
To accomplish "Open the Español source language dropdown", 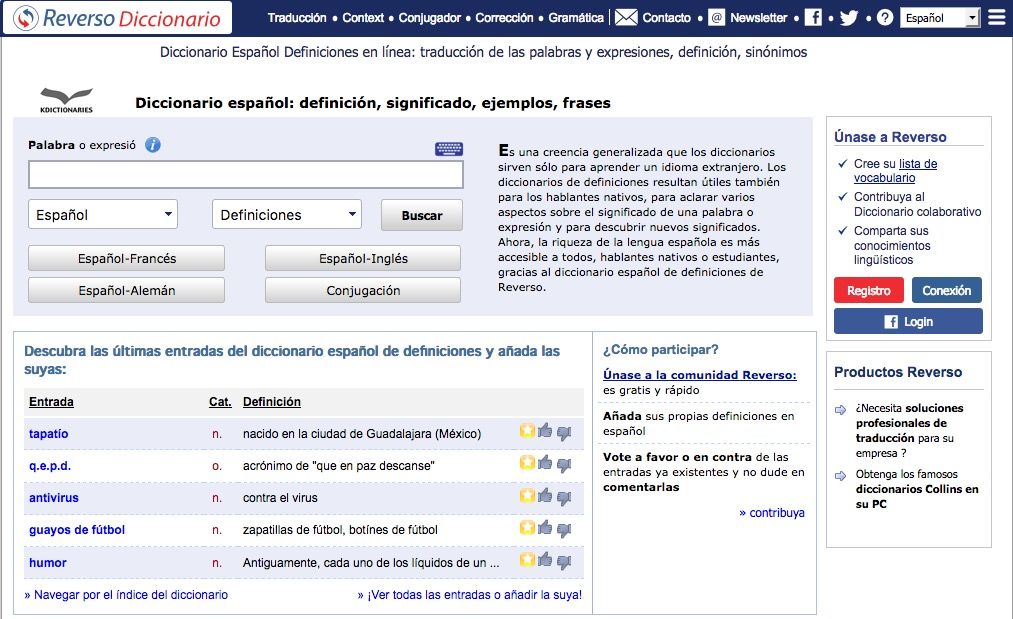I will click(x=102, y=214).
